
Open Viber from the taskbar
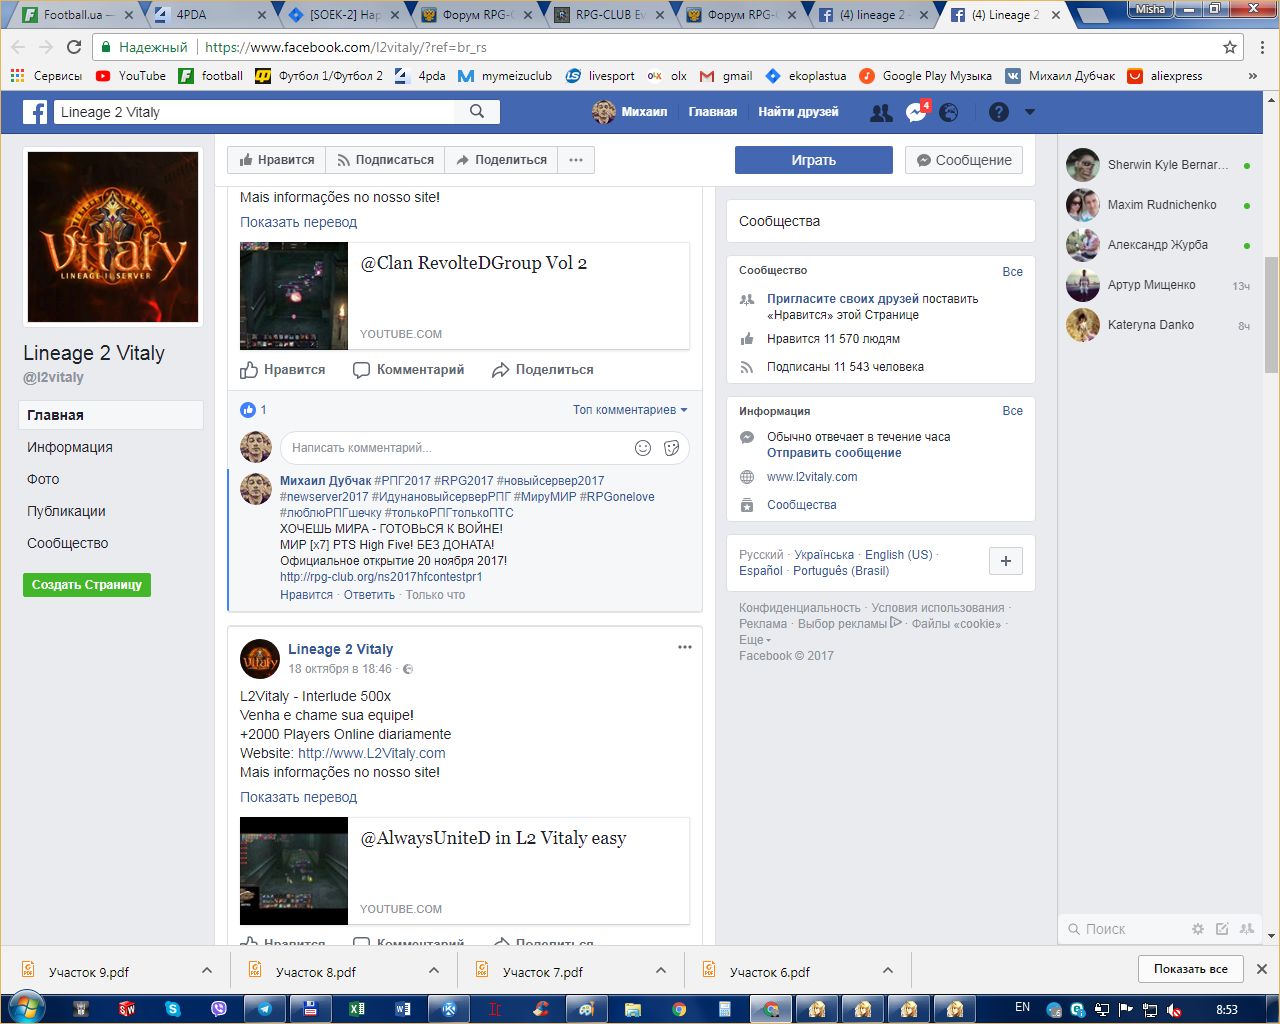[x=219, y=1009]
